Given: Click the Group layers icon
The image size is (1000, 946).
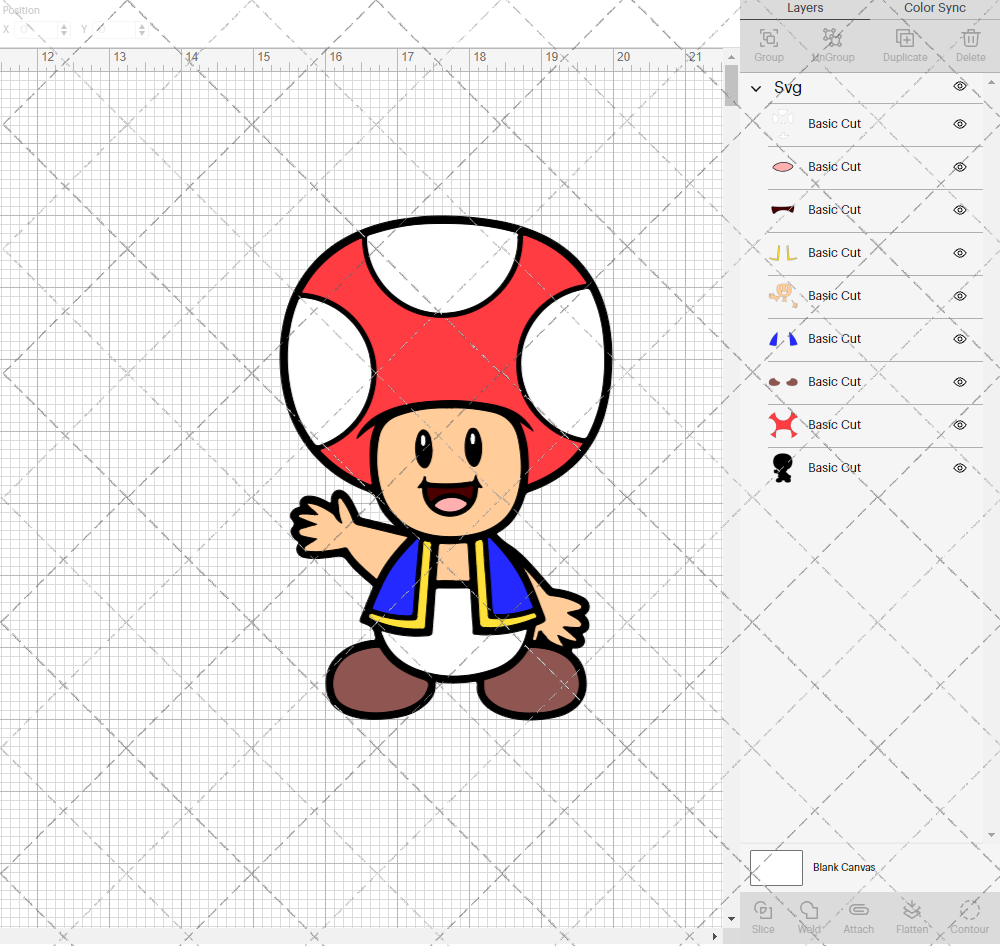Looking at the screenshot, I should 768,38.
